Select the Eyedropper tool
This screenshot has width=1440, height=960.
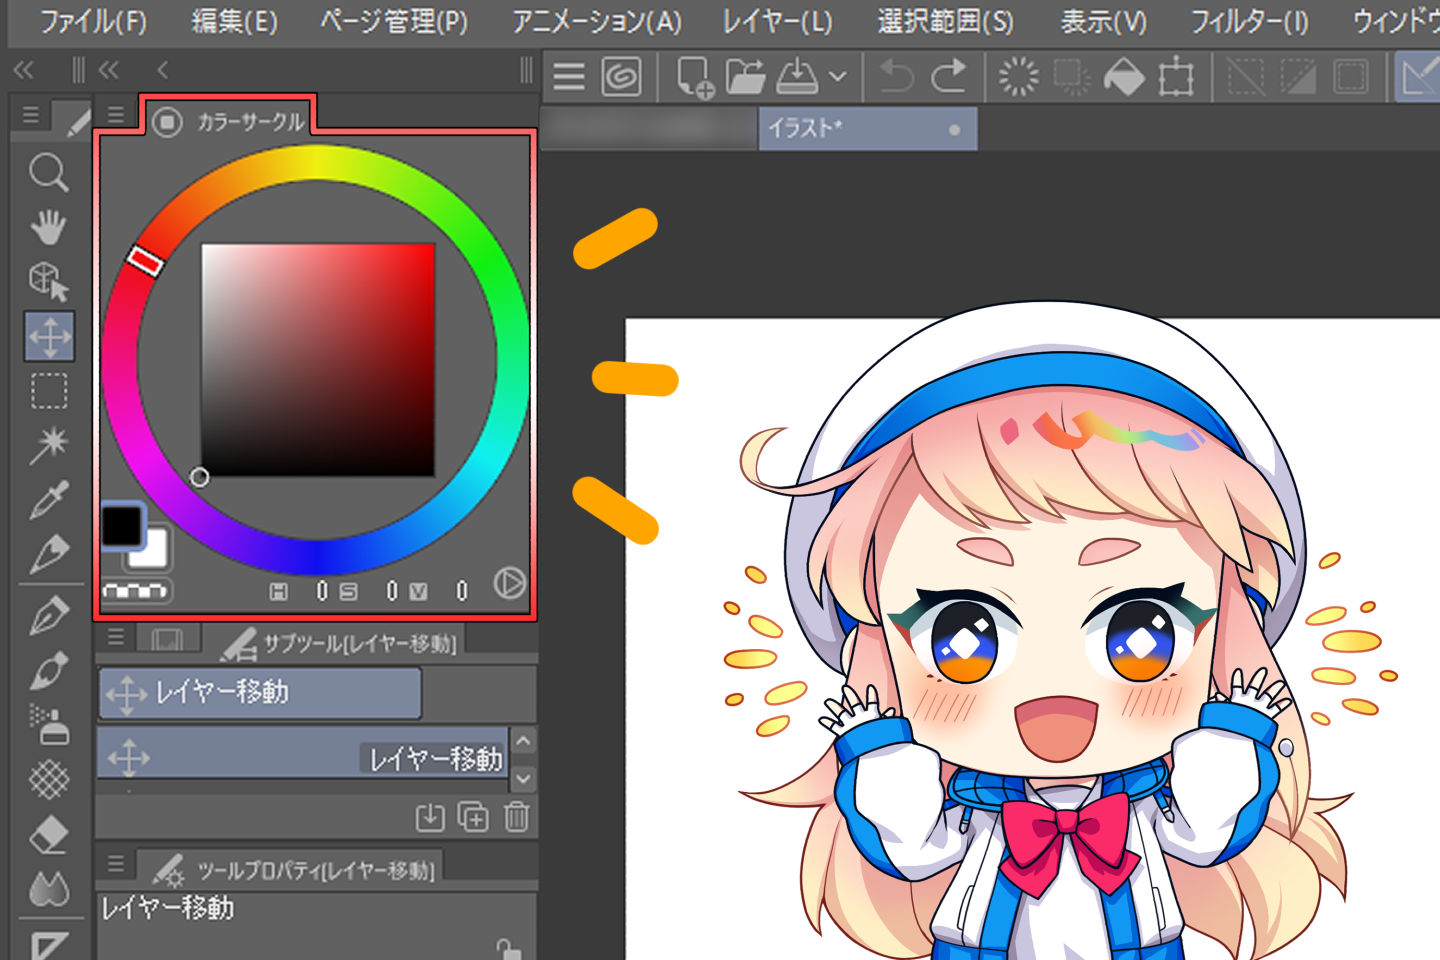click(x=48, y=499)
